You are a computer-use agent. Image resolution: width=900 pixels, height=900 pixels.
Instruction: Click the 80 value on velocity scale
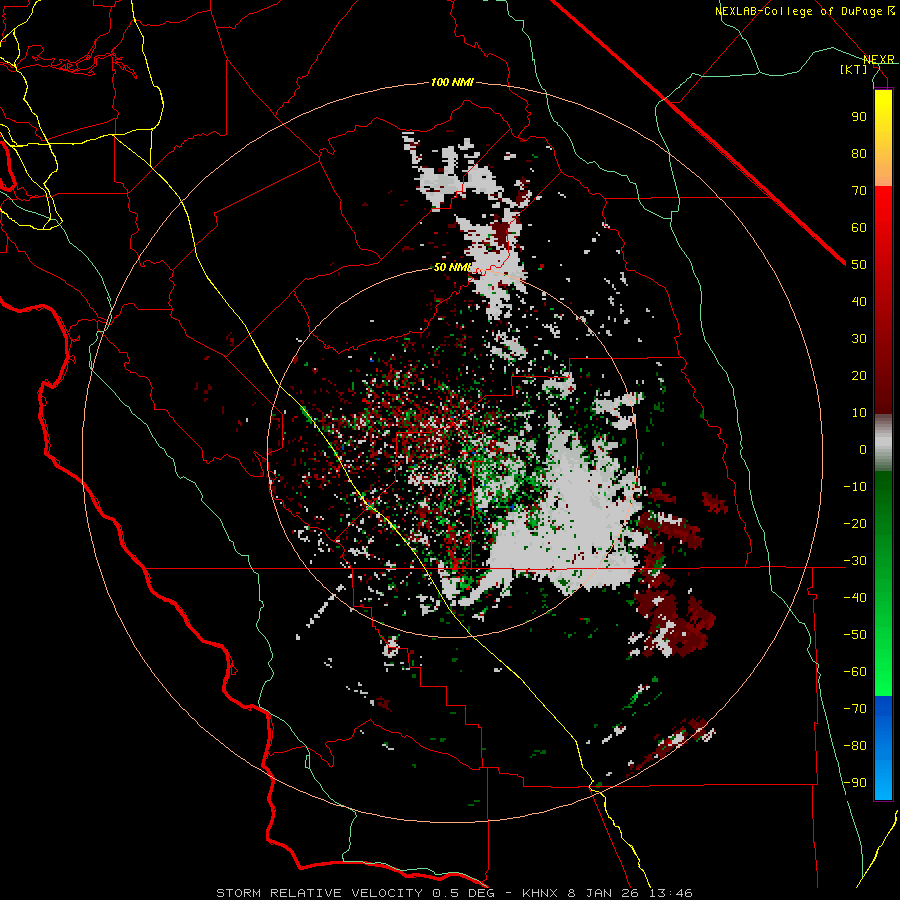pyautogui.click(x=859, y=153)
